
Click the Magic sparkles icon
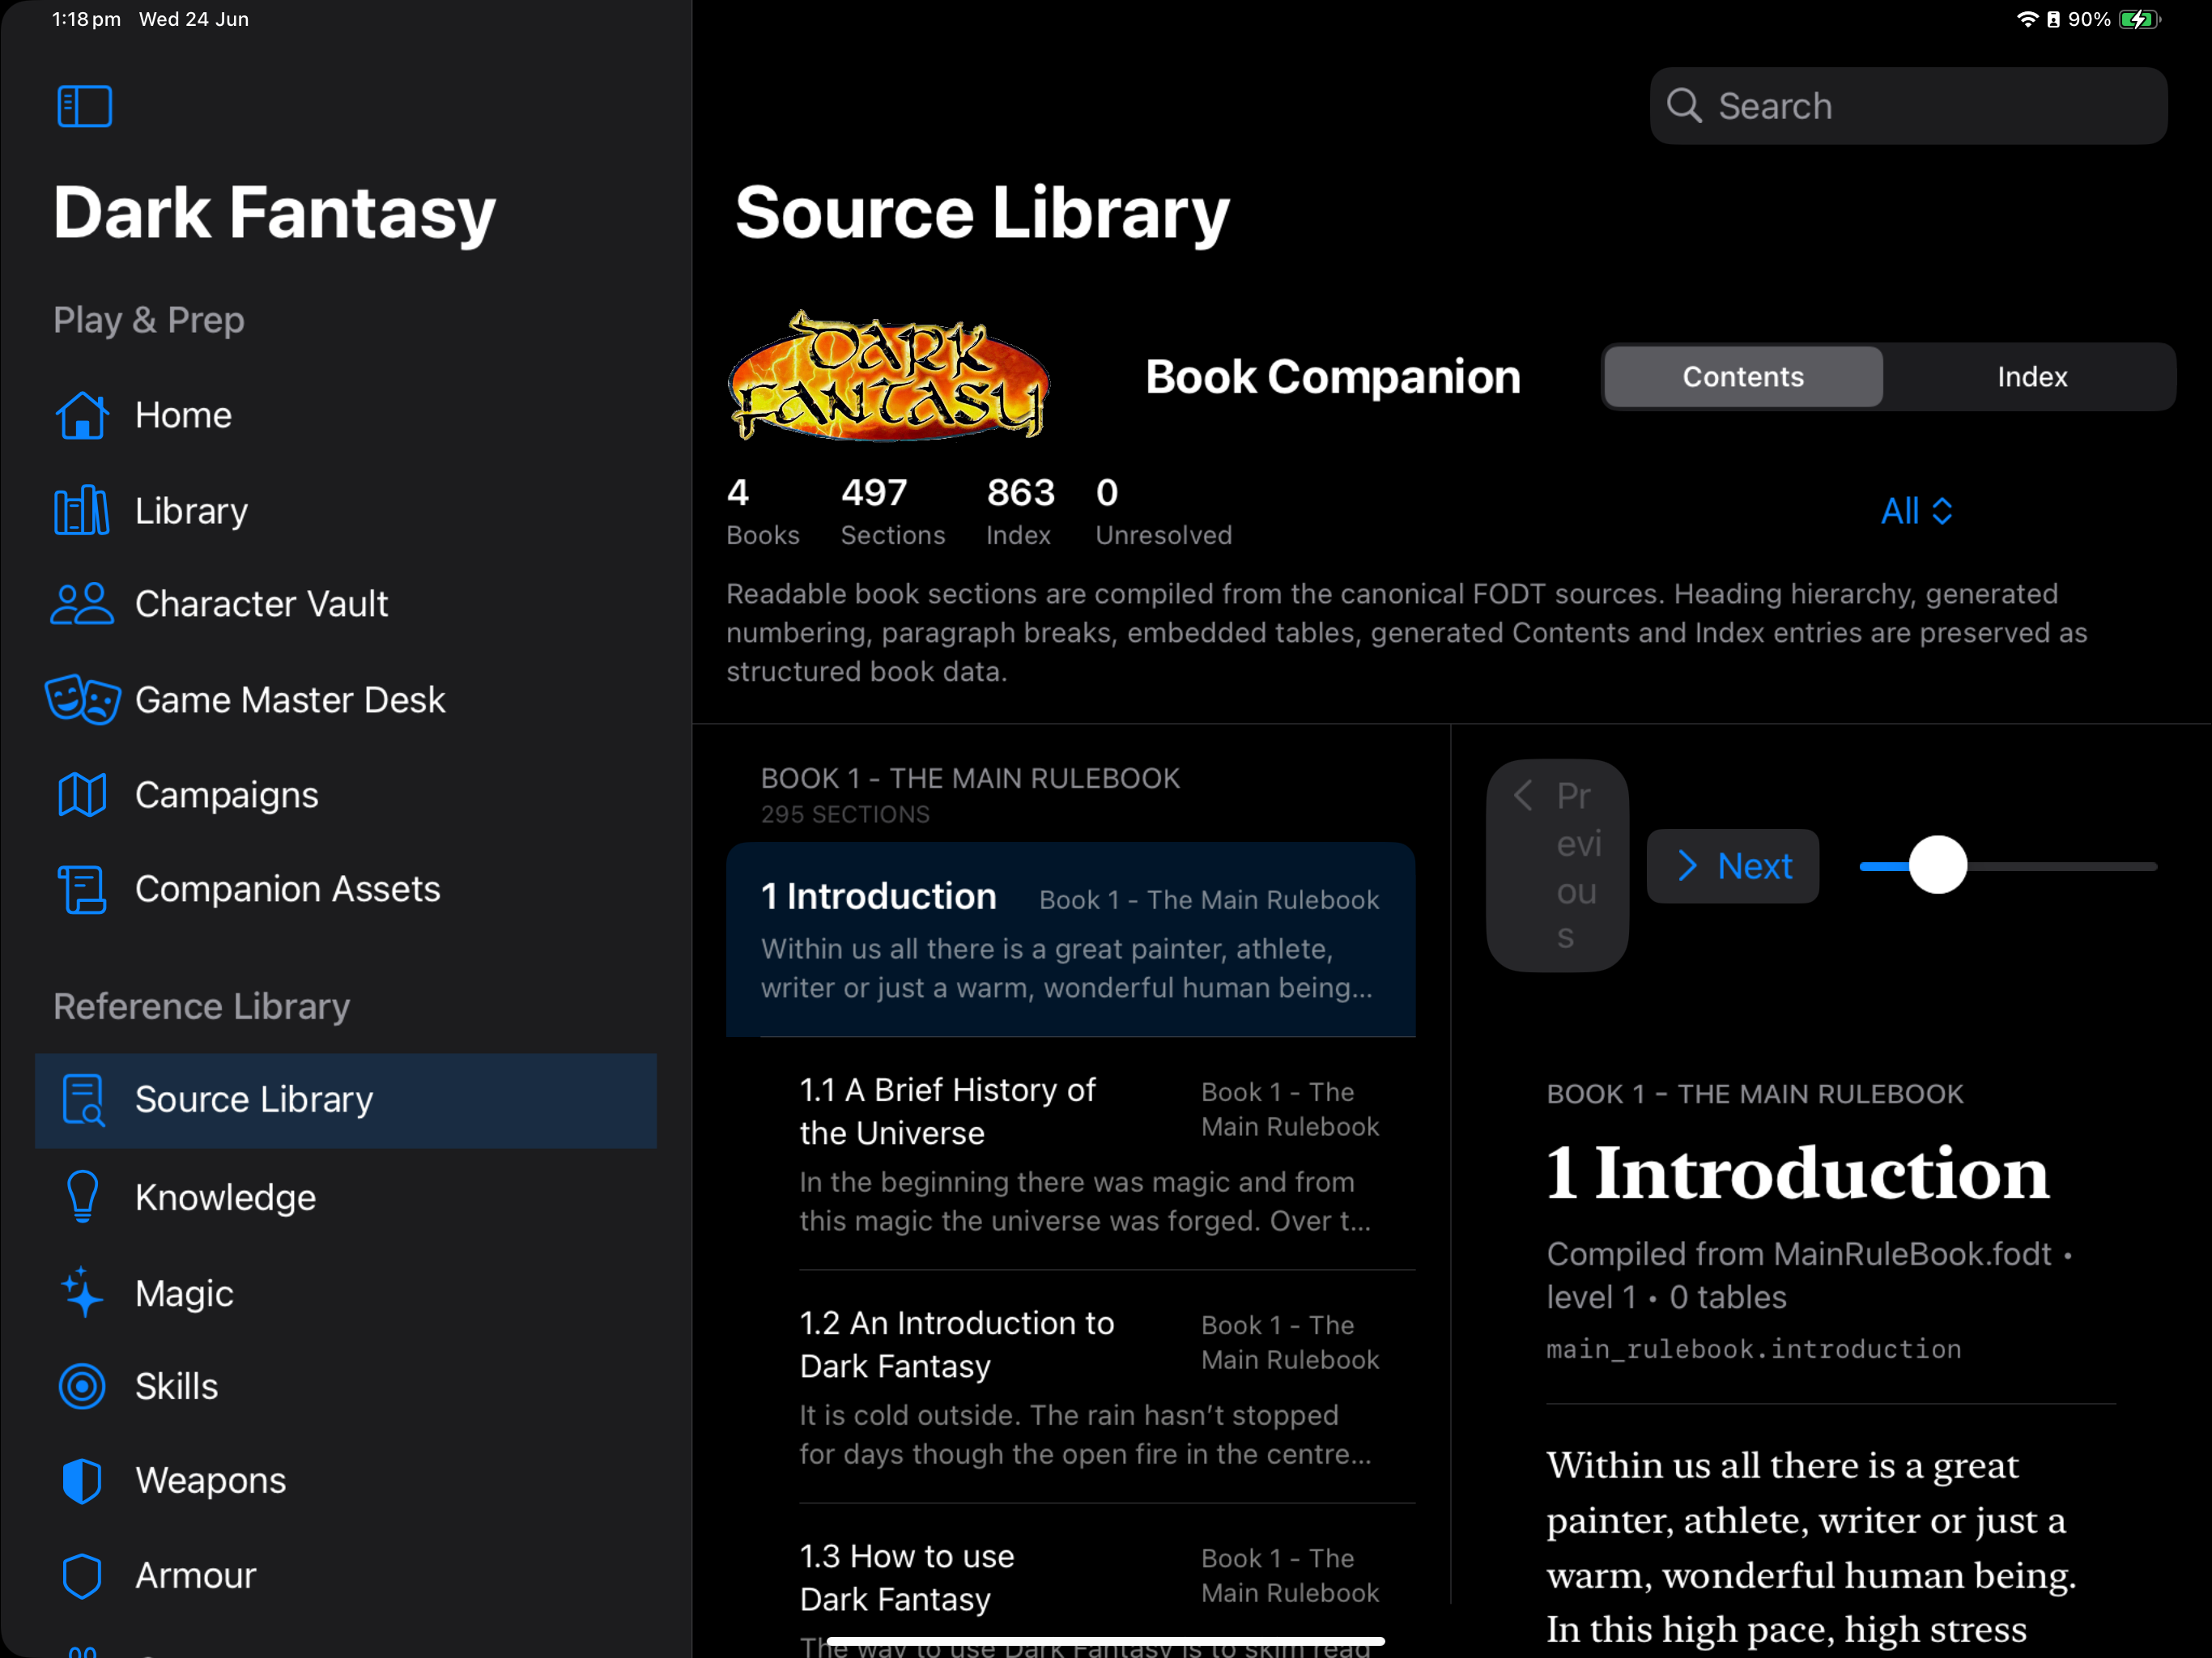click(82, 1293)
